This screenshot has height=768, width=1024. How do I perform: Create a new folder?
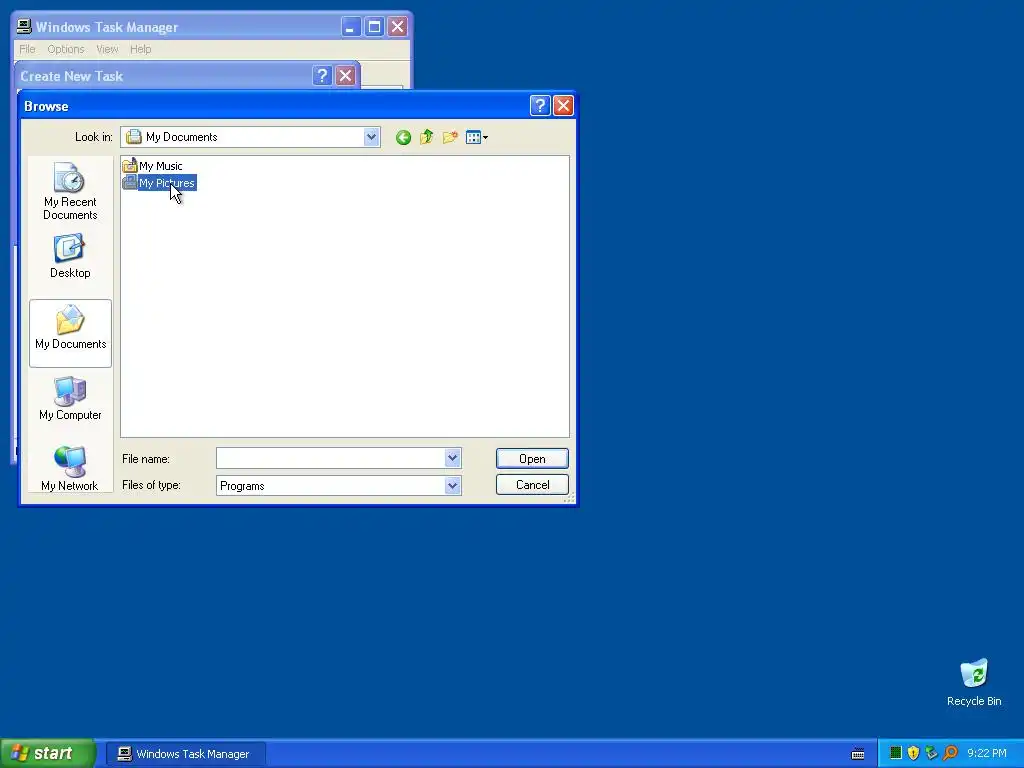click(450, 137)
